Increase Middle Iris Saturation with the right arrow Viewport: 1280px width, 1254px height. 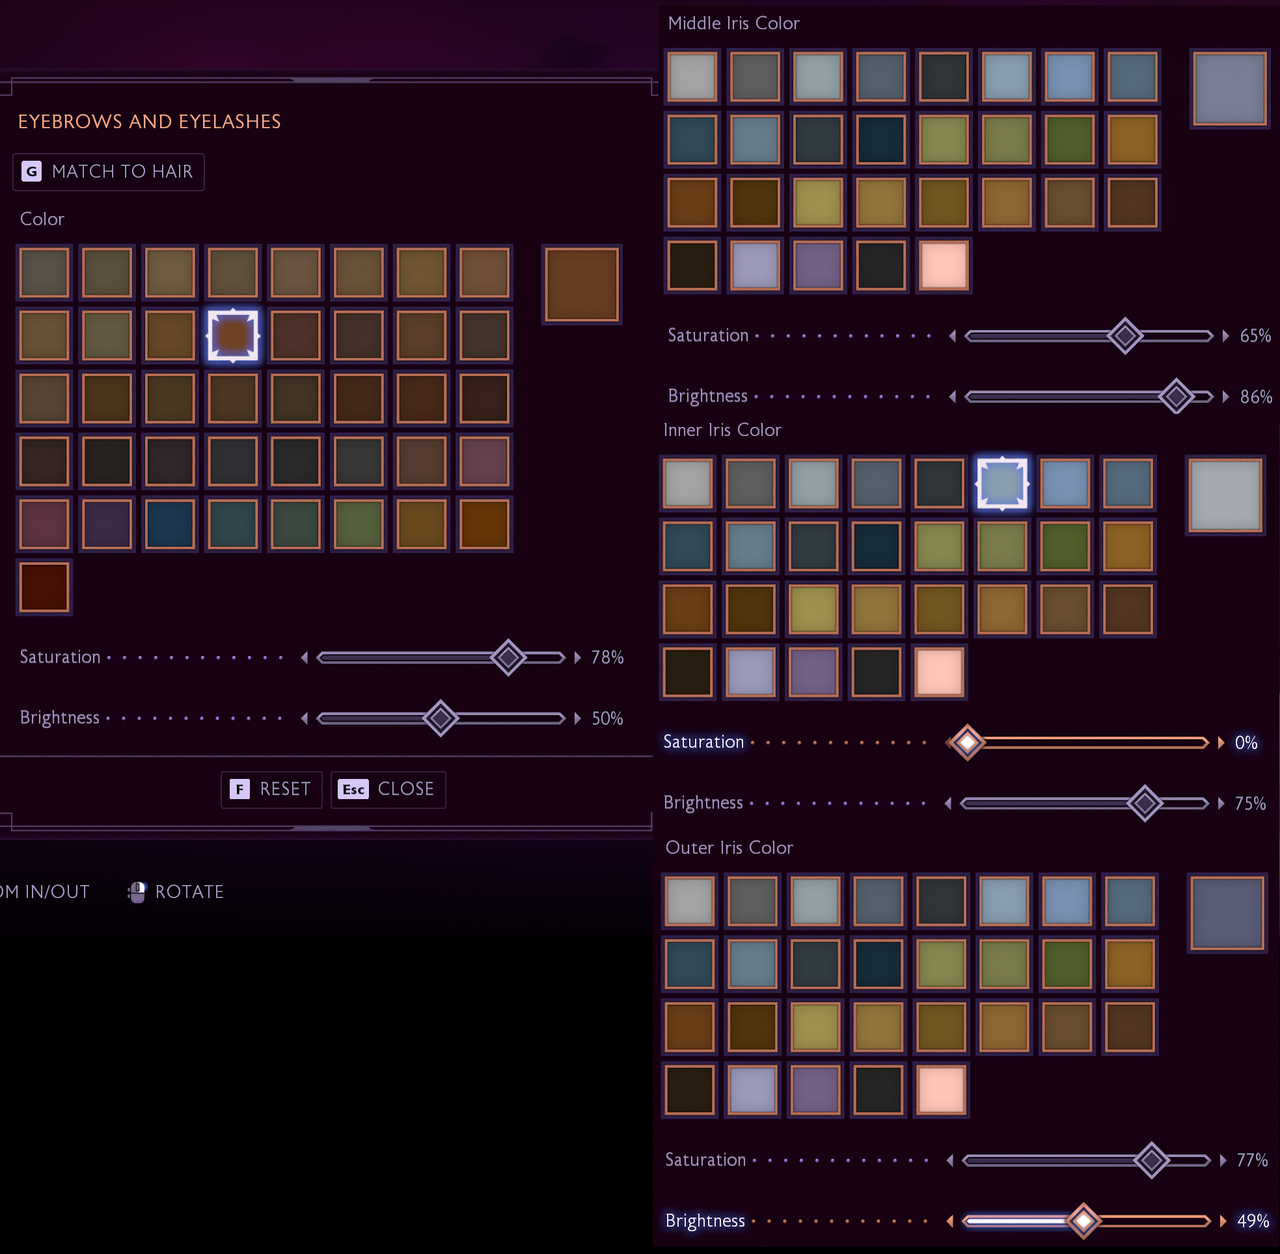click(1226, 336)
